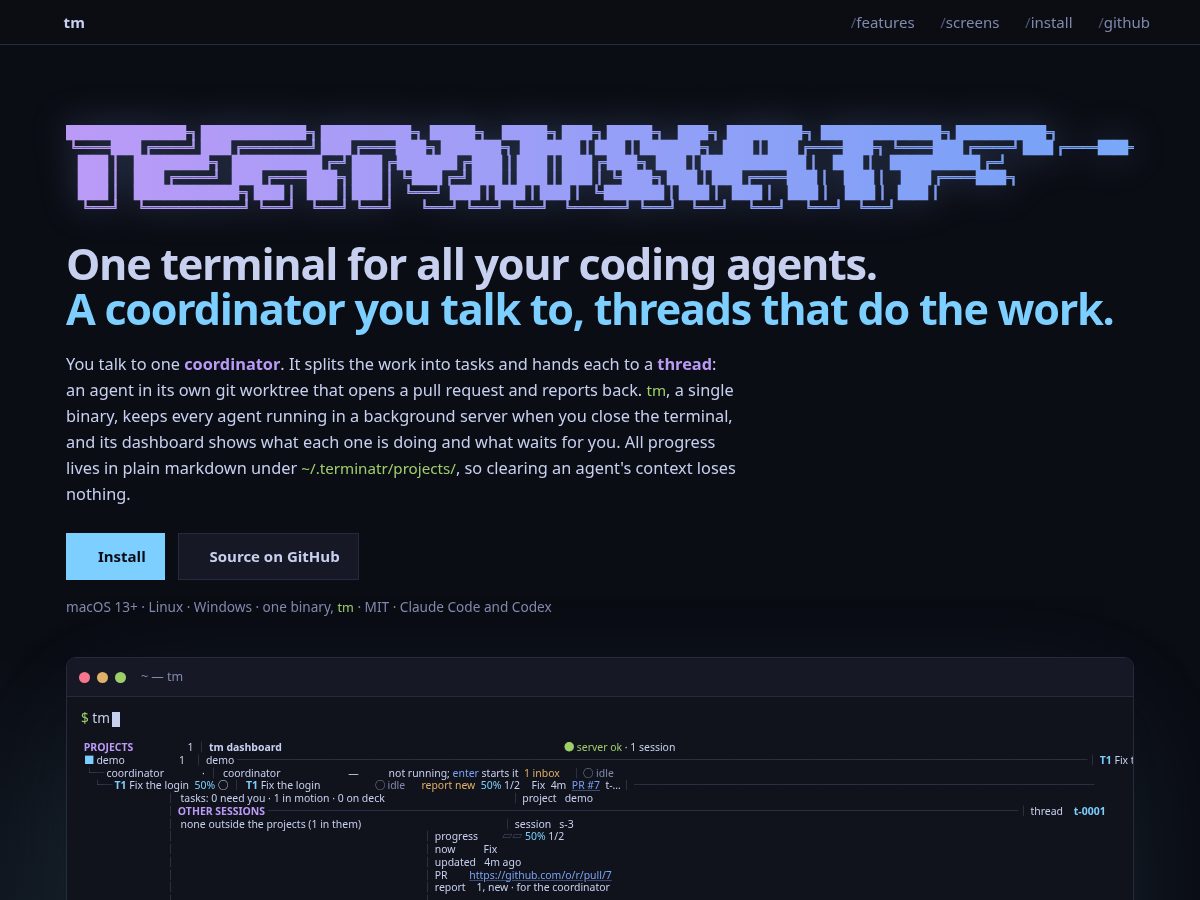This screenshot has height=900, width=1200.
Task: Click the circle after T1 Fix the login 50% in the projects tree
Action: [x=223, y=785]
